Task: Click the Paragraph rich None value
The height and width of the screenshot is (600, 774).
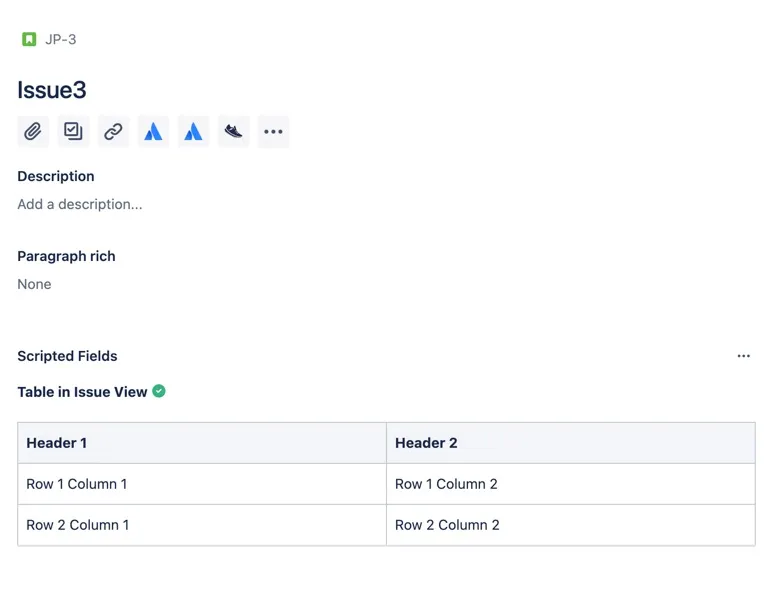Action: coord(34,284)
